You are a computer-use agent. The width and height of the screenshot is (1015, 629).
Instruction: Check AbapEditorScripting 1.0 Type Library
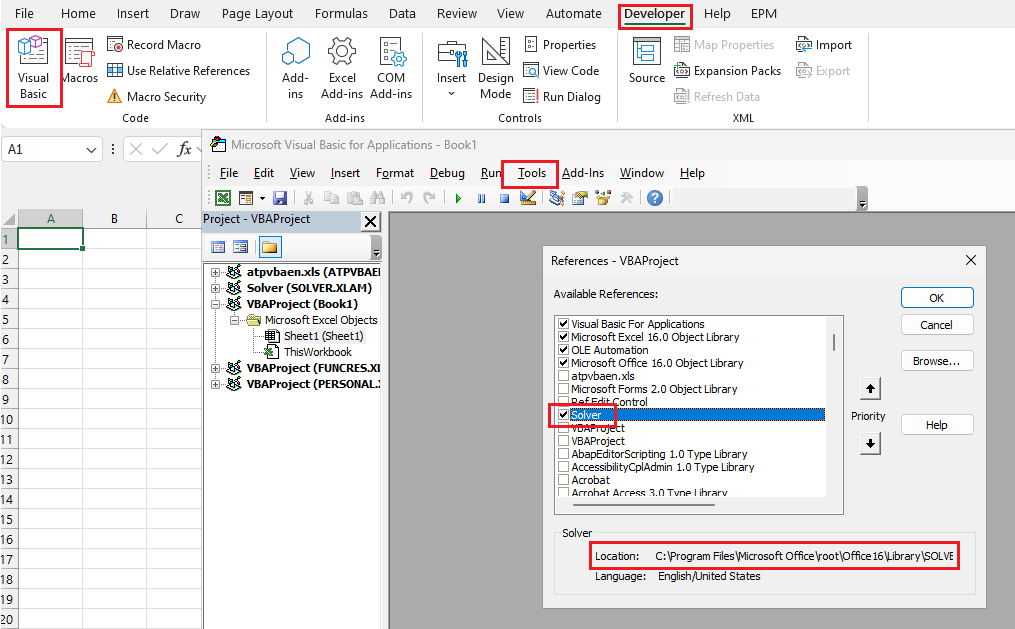(x=563, y=454)
